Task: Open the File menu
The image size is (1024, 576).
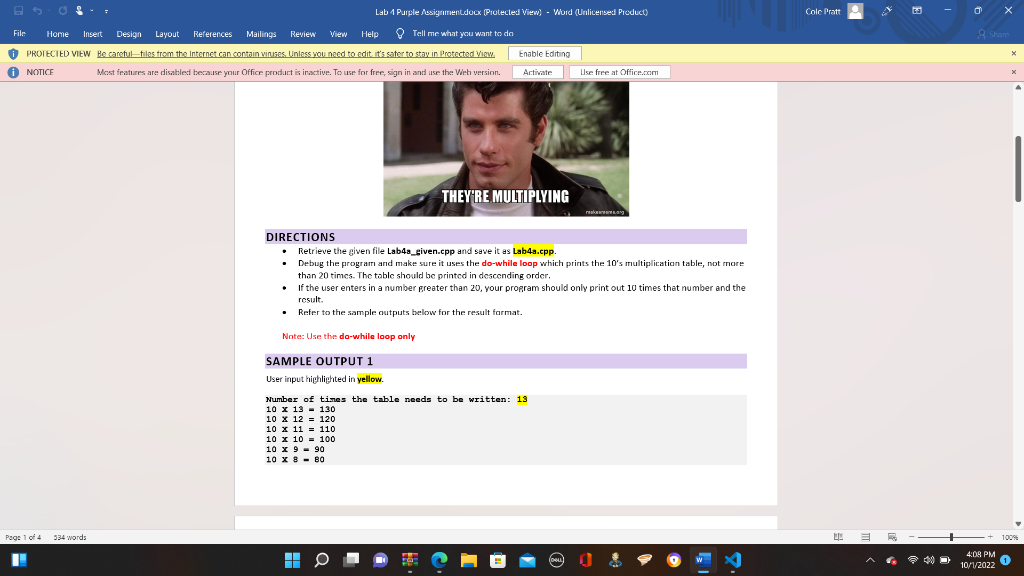Action: point(20,33)
